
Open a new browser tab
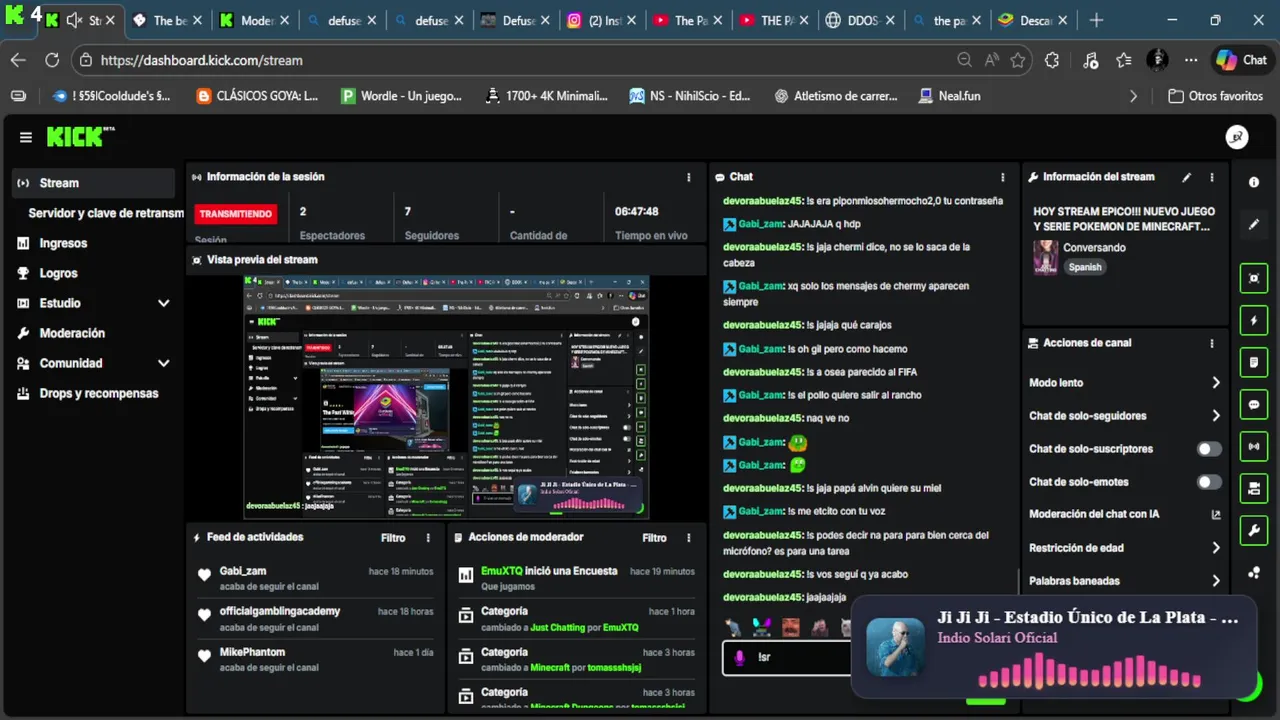[1096, 20]
